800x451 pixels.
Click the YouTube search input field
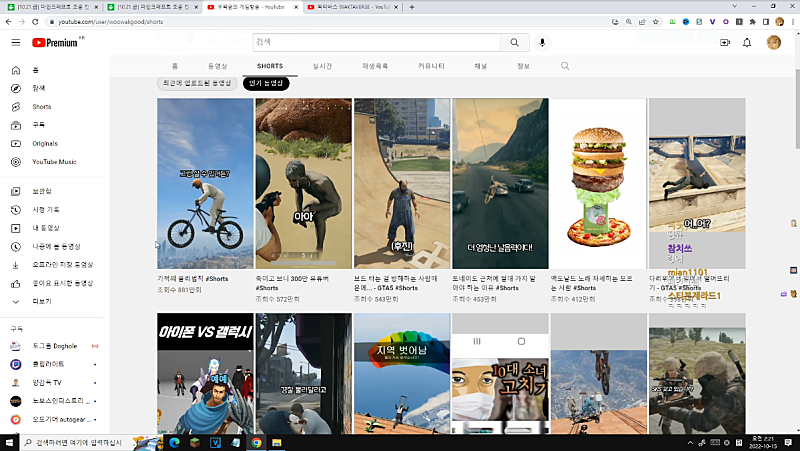[x=377, y=42]
